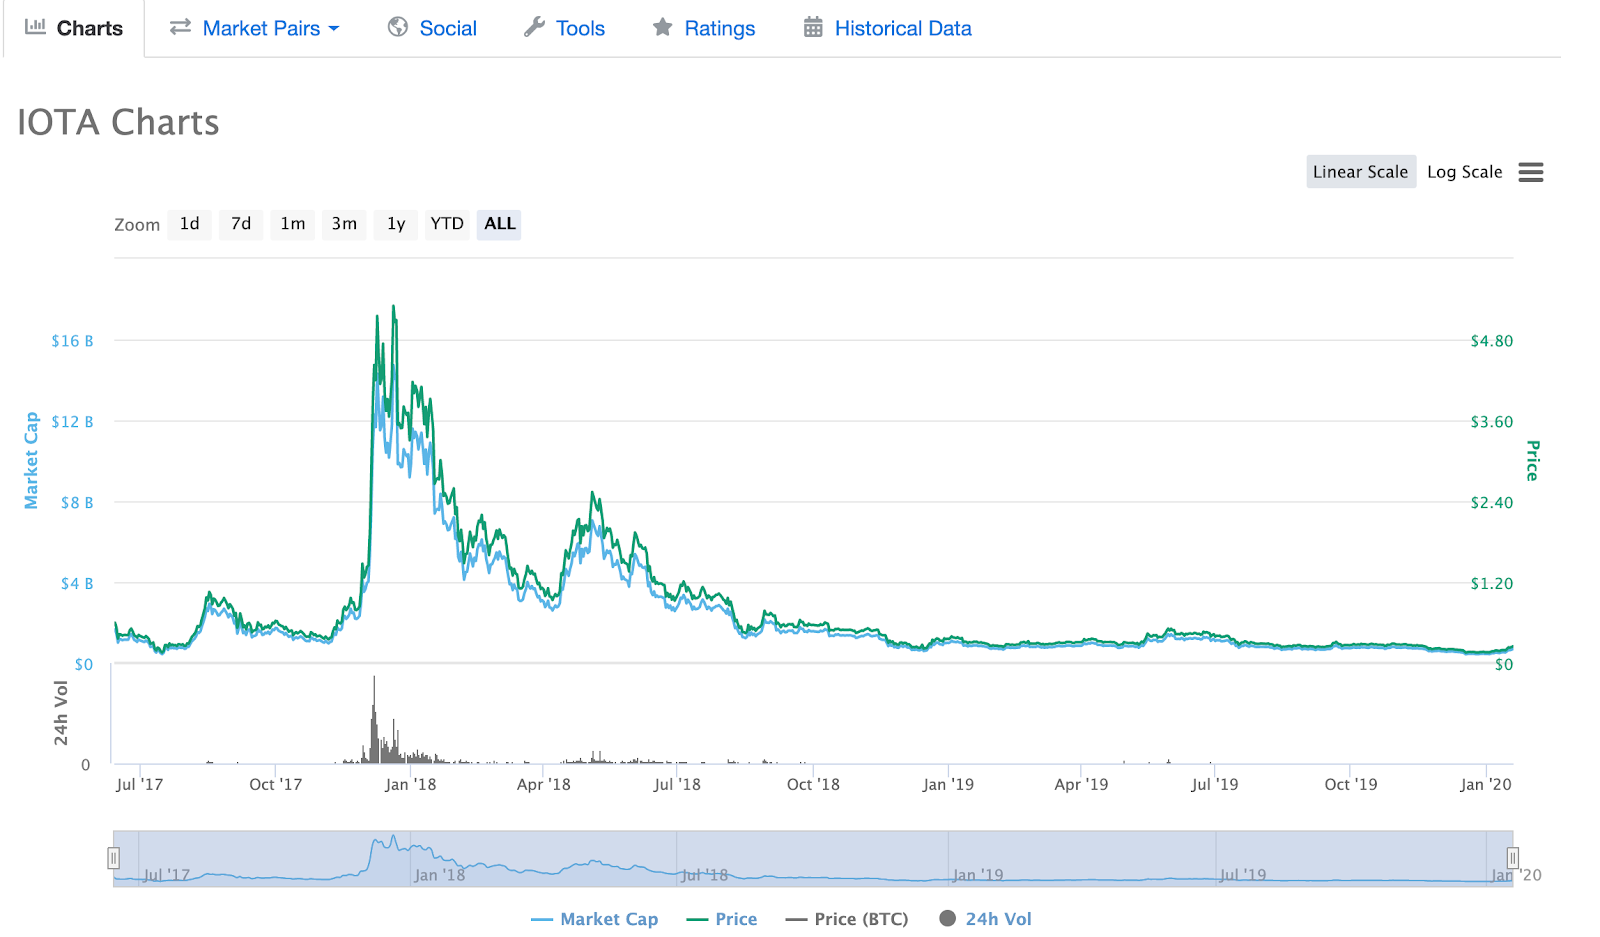1600x937 pixels.
Task: Open the Ratings tab
Action: click(703, 28)
